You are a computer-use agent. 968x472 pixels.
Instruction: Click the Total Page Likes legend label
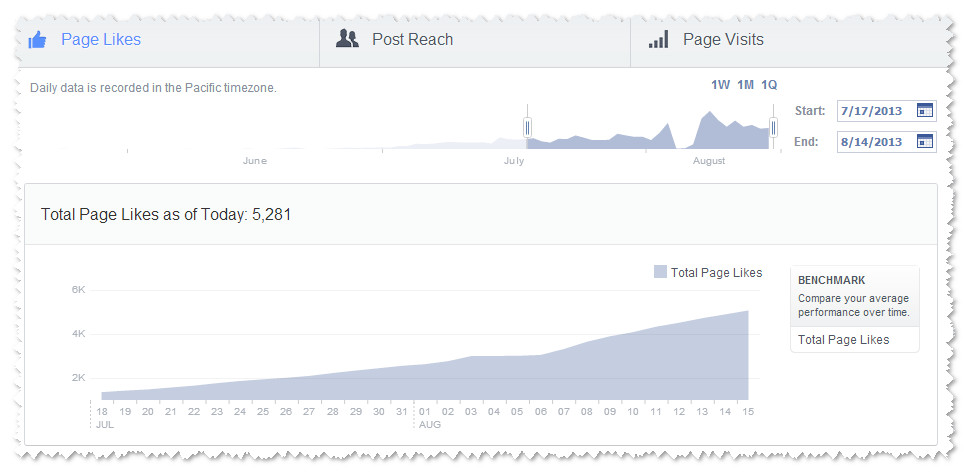(717, 273)
